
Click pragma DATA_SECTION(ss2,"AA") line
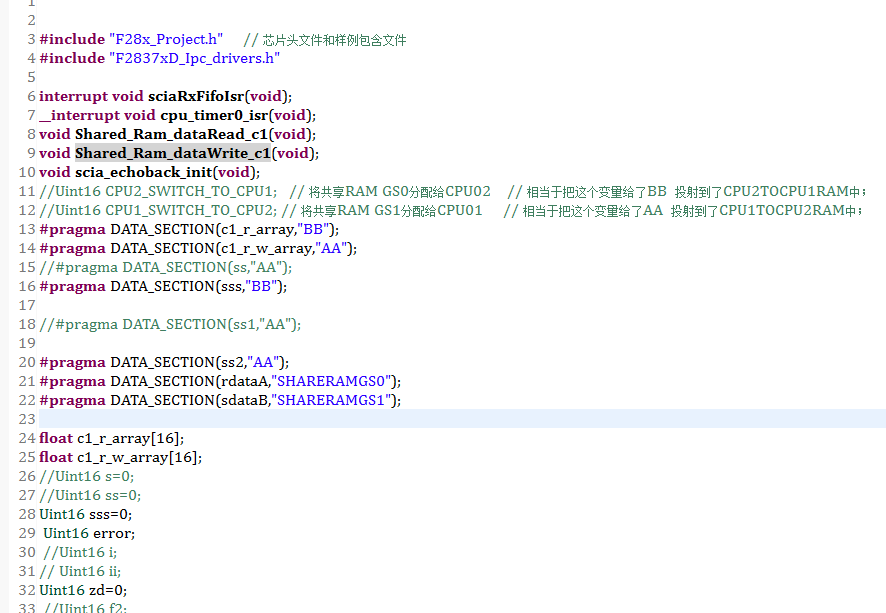(164, 362)
